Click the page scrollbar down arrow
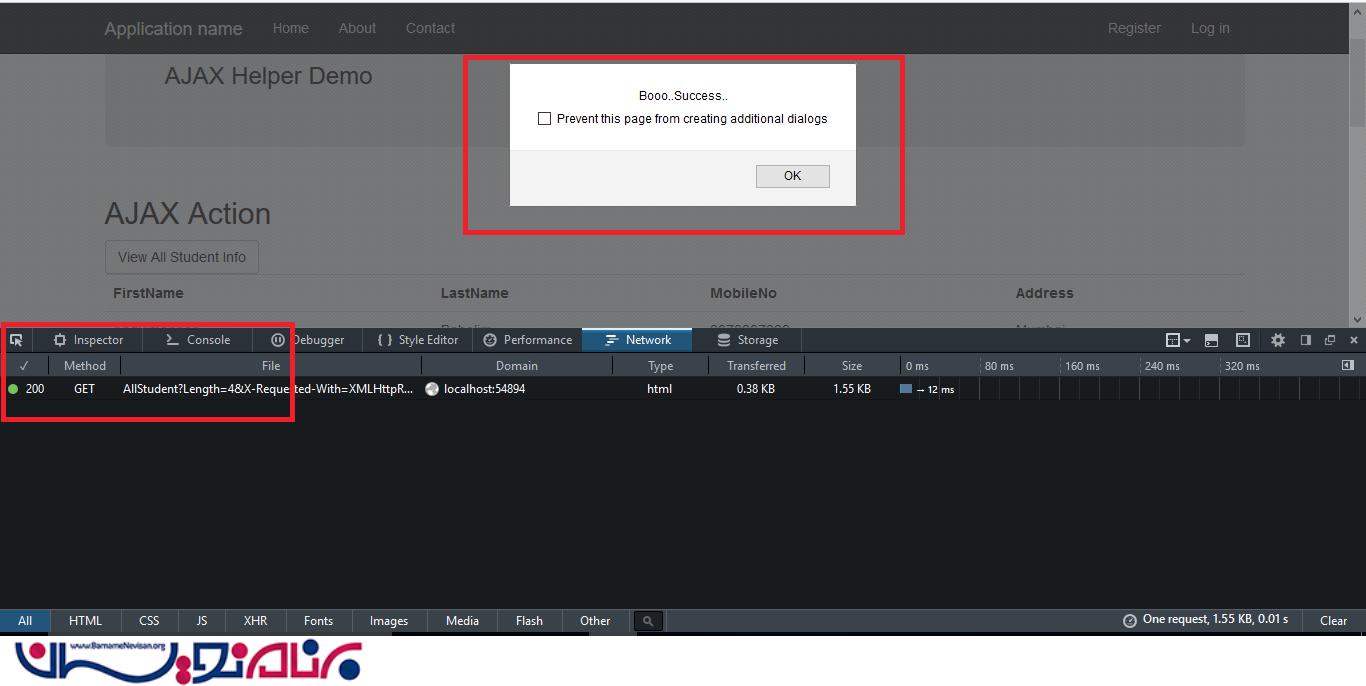This screenshot has height=686, width=1366. [1357, 319]
